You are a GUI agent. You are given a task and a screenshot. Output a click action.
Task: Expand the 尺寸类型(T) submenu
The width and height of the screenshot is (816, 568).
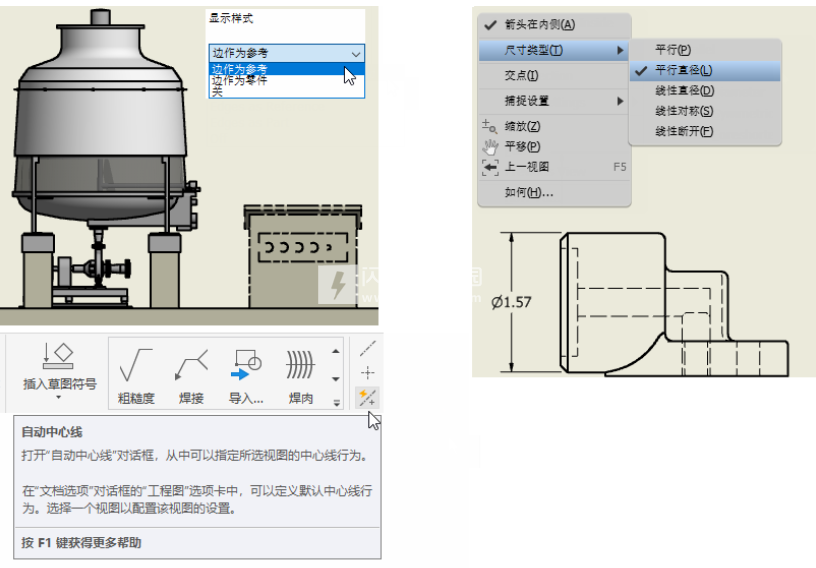point(553,50)
